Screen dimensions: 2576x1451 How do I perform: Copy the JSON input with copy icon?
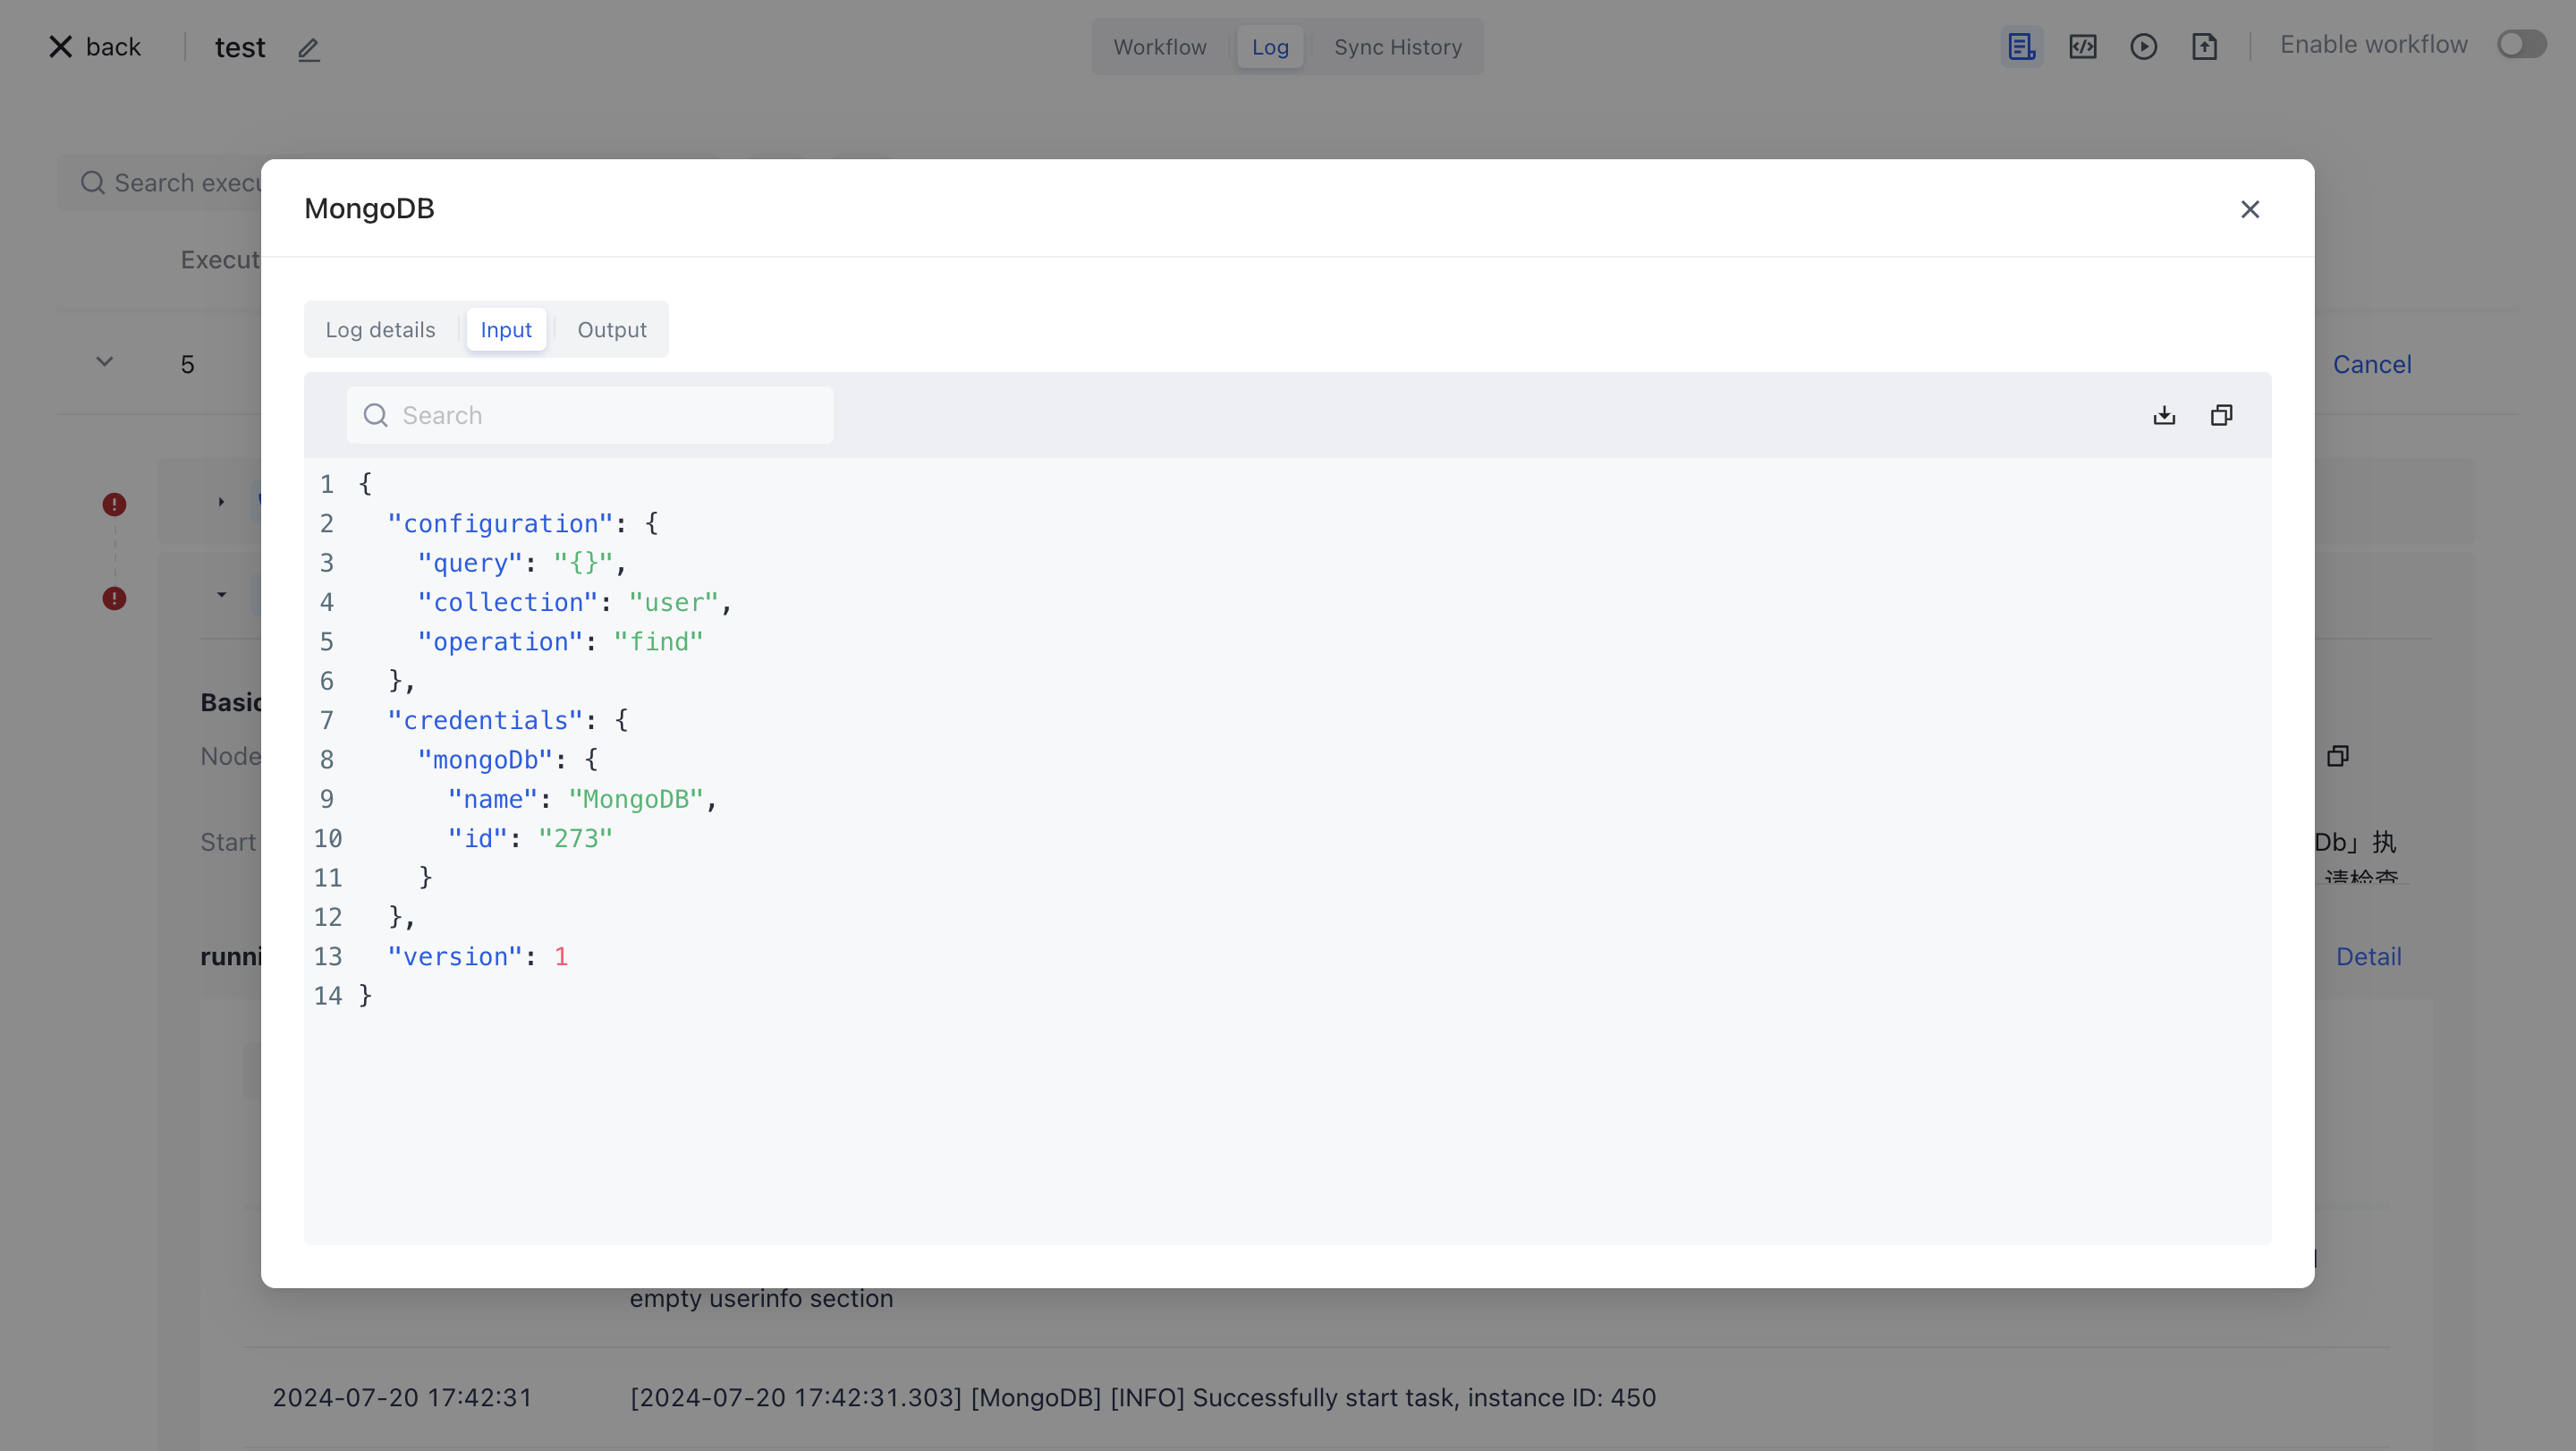[x=2221, y=415]
